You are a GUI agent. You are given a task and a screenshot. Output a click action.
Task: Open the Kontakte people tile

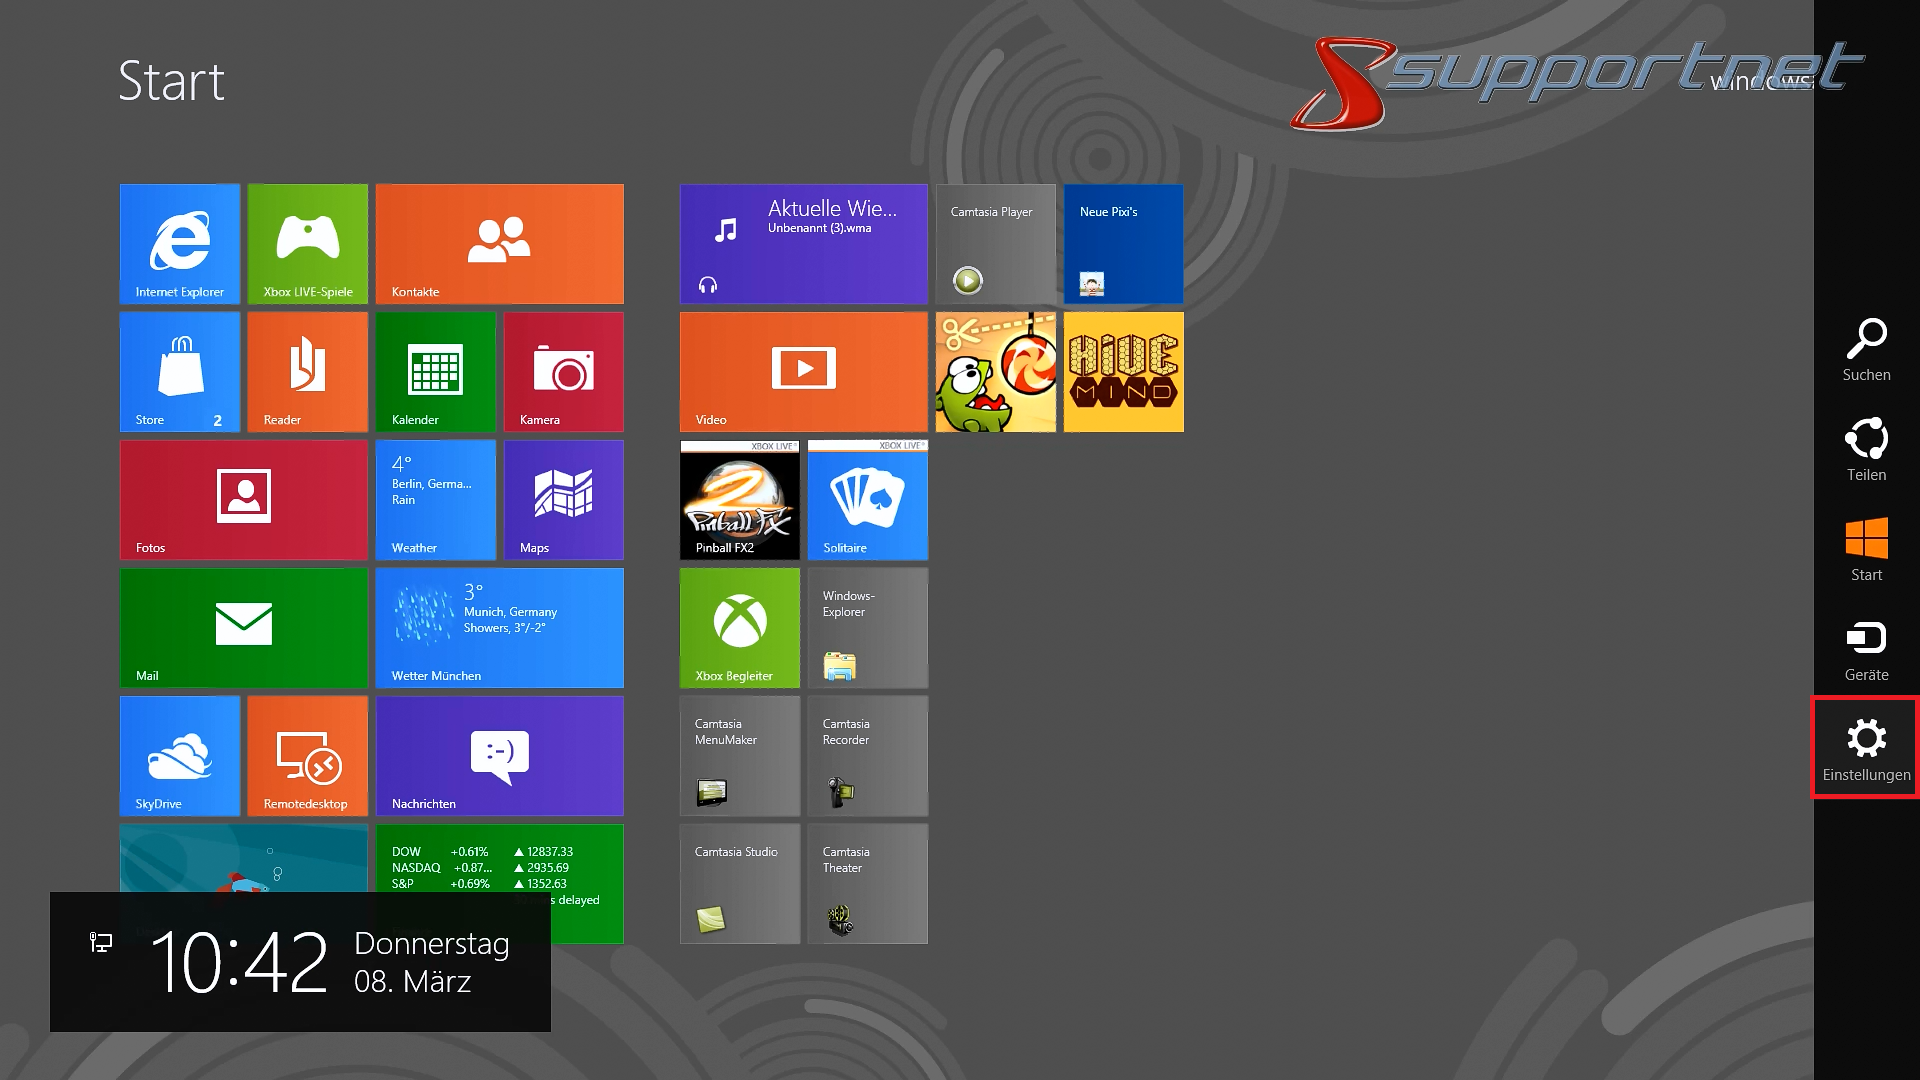pos(500,244)
